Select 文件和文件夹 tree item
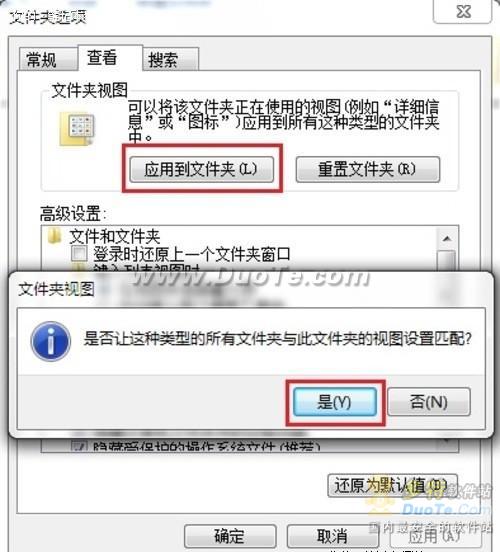Viewport: 500px width, 552px height. [x=115, y=236]
